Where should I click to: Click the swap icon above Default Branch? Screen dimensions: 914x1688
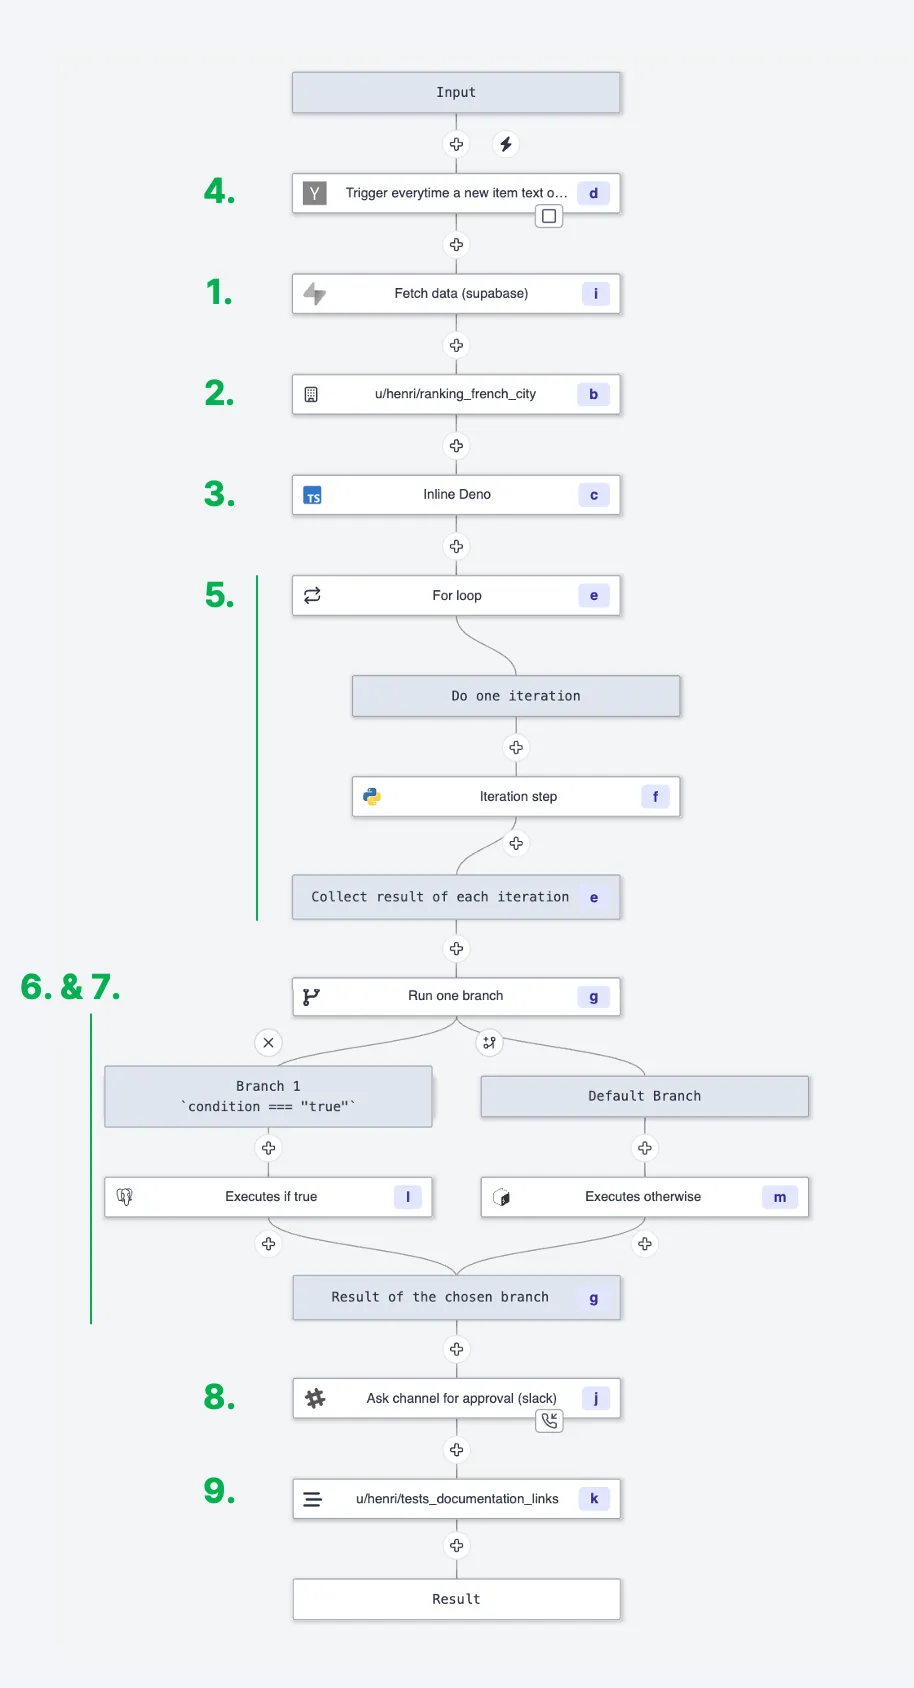489,1042
